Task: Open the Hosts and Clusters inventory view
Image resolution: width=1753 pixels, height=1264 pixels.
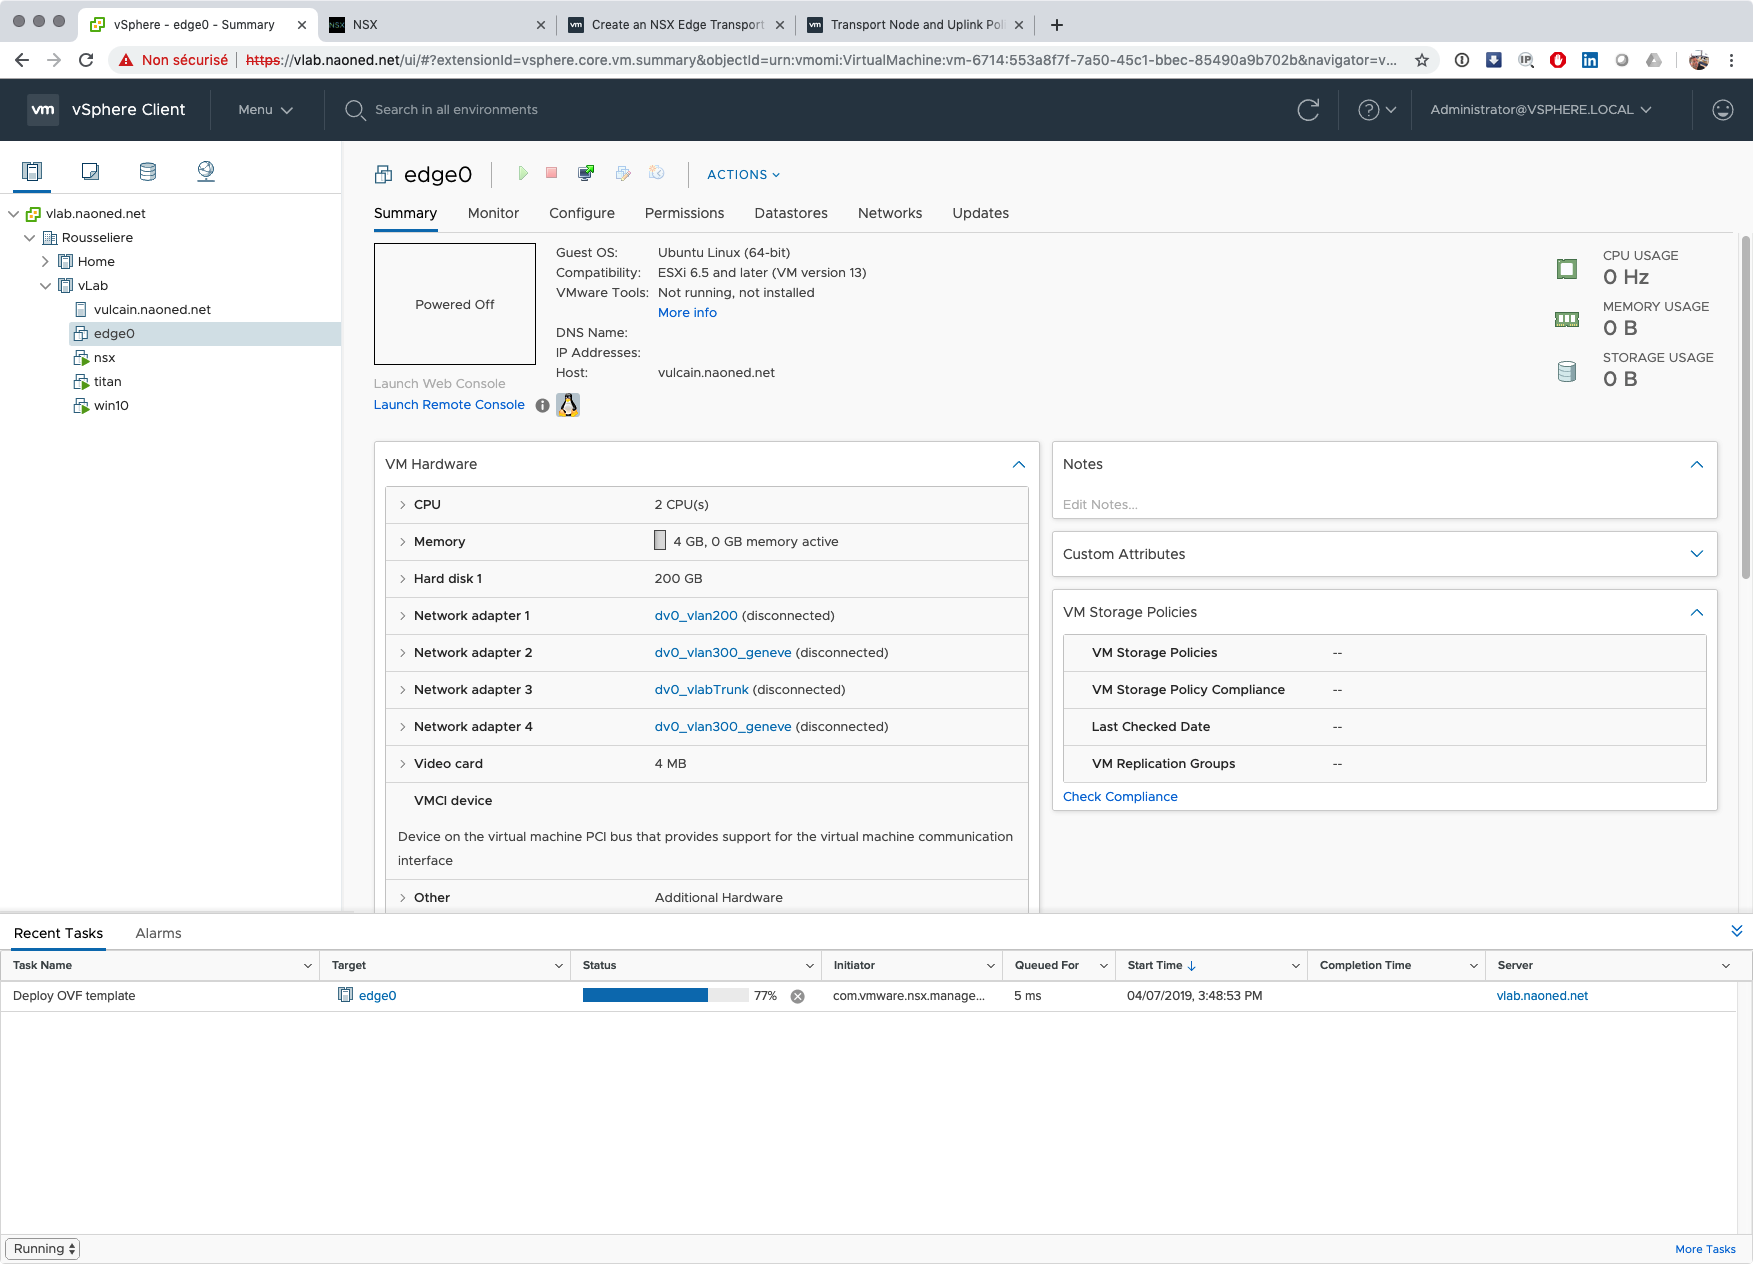Action: pyautogui.click(x=32, y=171)
